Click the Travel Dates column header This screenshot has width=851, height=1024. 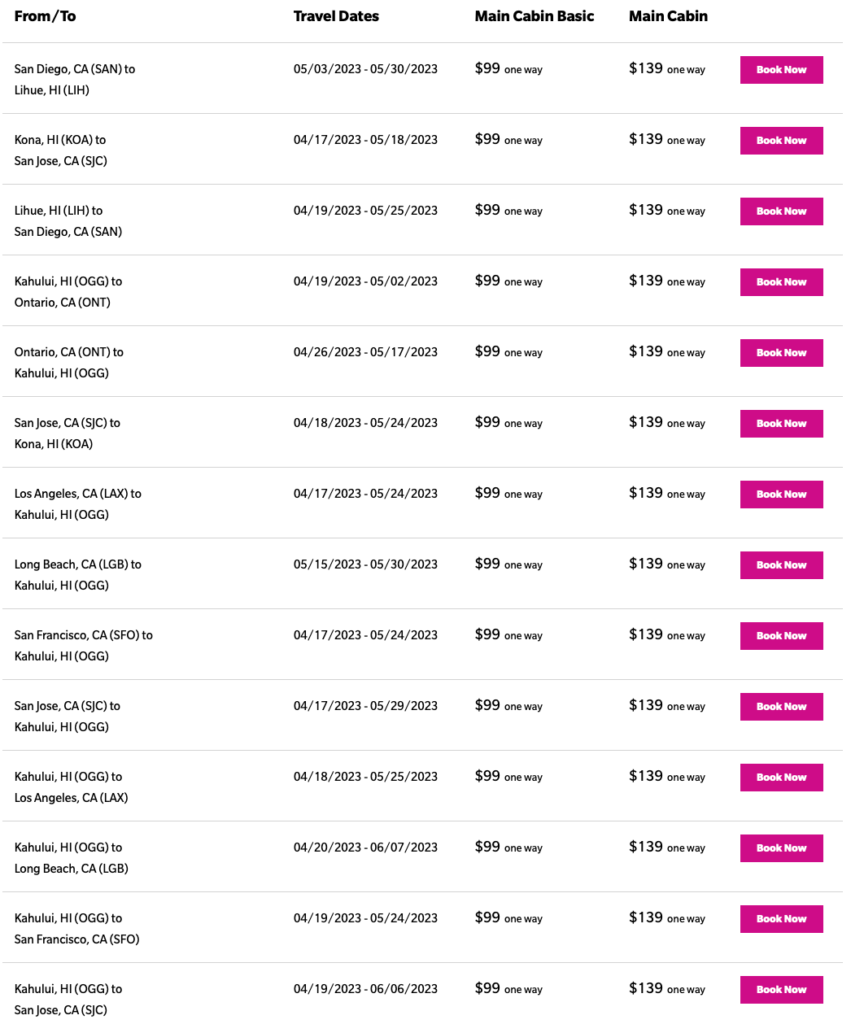pos(336,16)
